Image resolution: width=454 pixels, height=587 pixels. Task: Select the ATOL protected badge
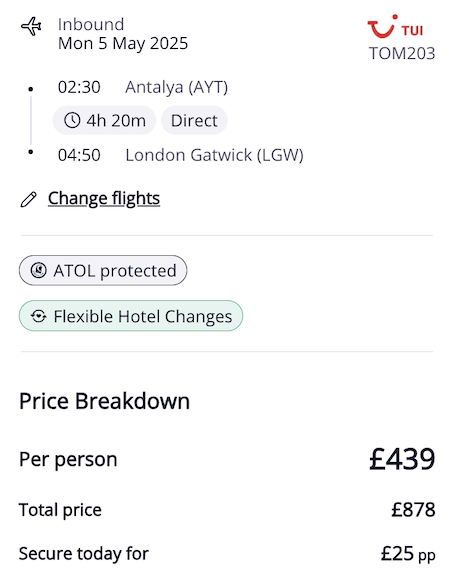(x=103, y=270)
